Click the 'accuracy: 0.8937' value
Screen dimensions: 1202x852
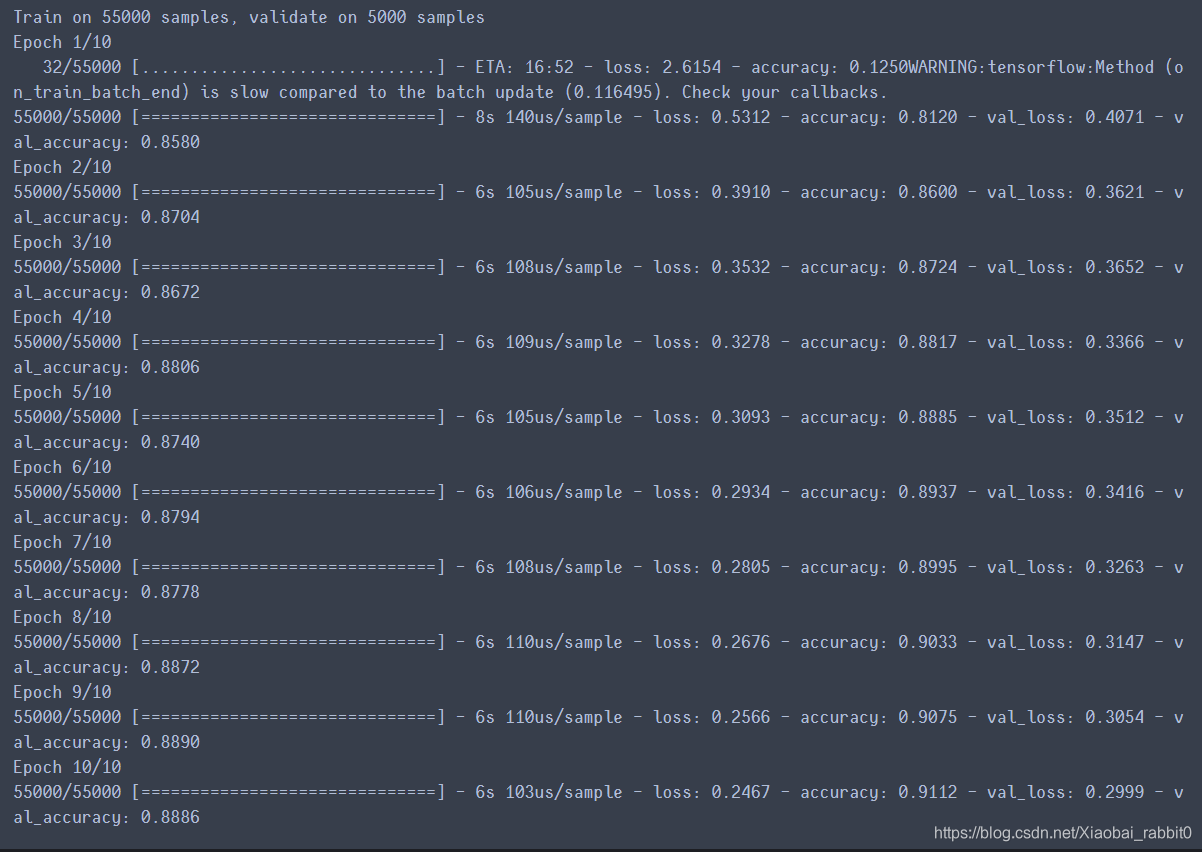click(x=878, y=492)
